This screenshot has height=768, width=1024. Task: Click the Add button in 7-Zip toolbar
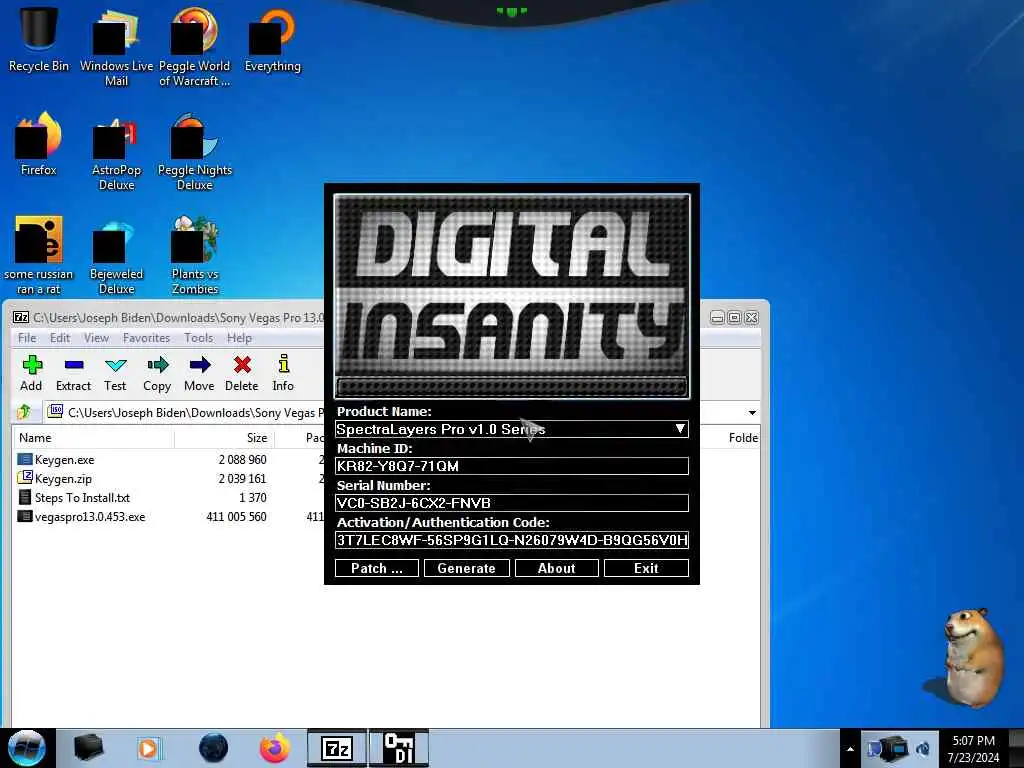click(31, 373)
